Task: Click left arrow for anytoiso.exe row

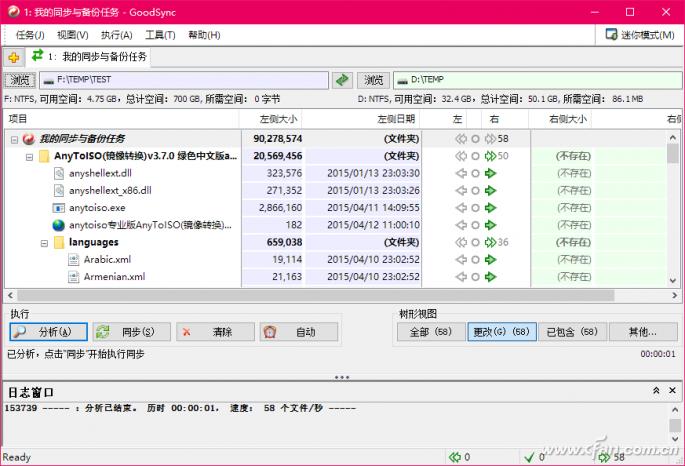Action: pyautogui.click(x=461, y=208)
